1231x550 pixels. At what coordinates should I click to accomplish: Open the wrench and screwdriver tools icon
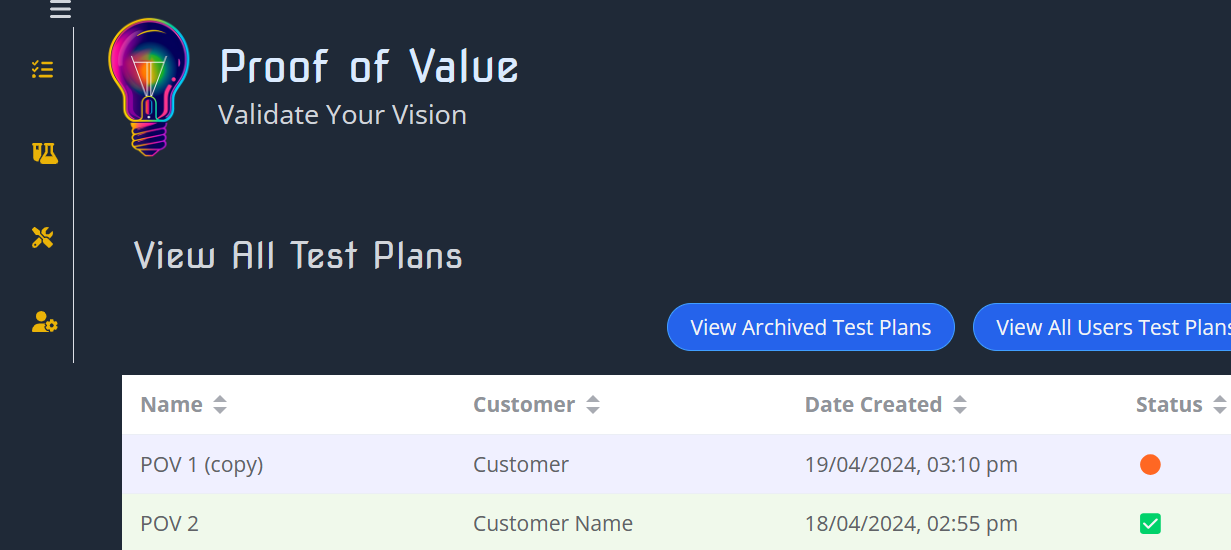pos(42,237)
